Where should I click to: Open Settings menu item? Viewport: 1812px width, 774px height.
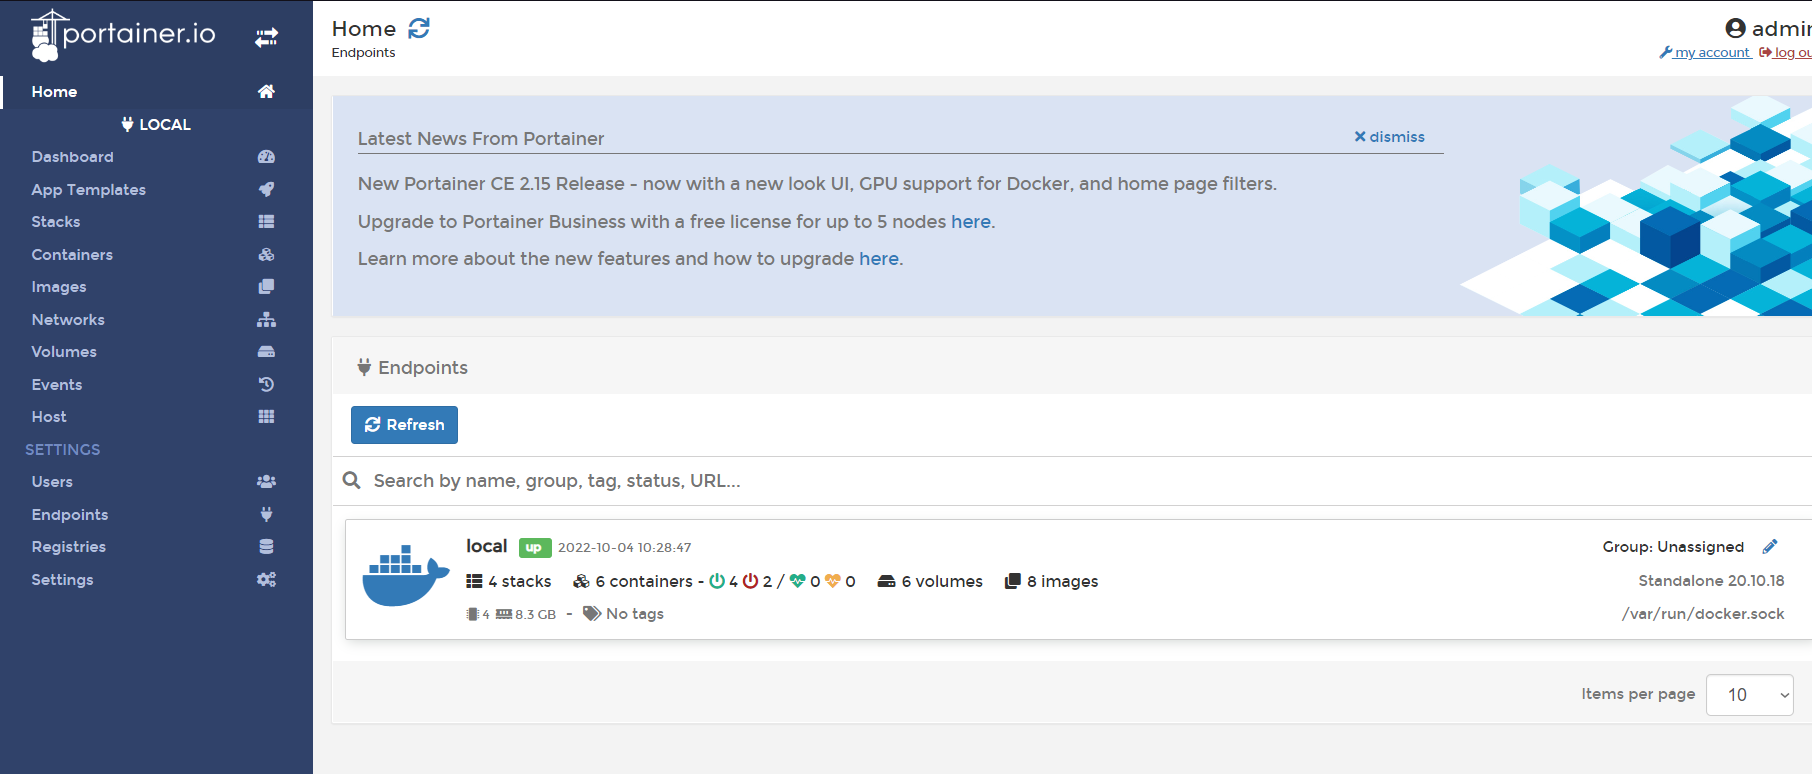(62, 579)
